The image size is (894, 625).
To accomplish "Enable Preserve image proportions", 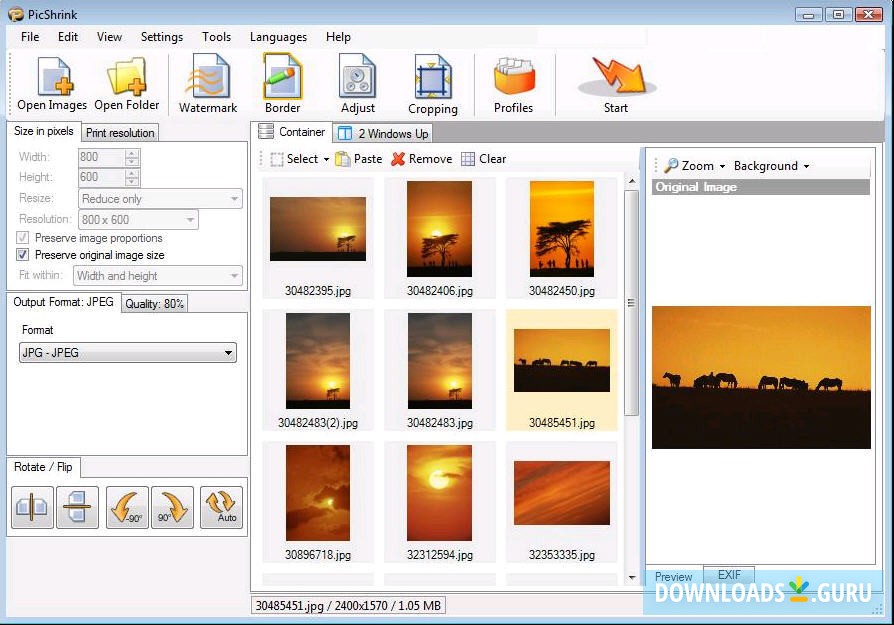I will point(22,238).
